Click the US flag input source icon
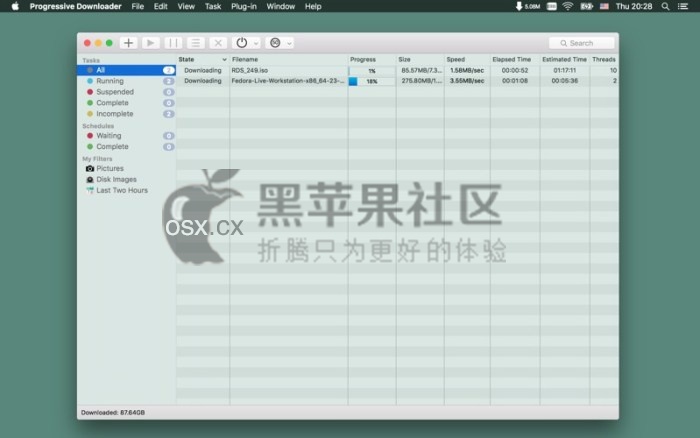The image size is (700, 438). point(604,6)
